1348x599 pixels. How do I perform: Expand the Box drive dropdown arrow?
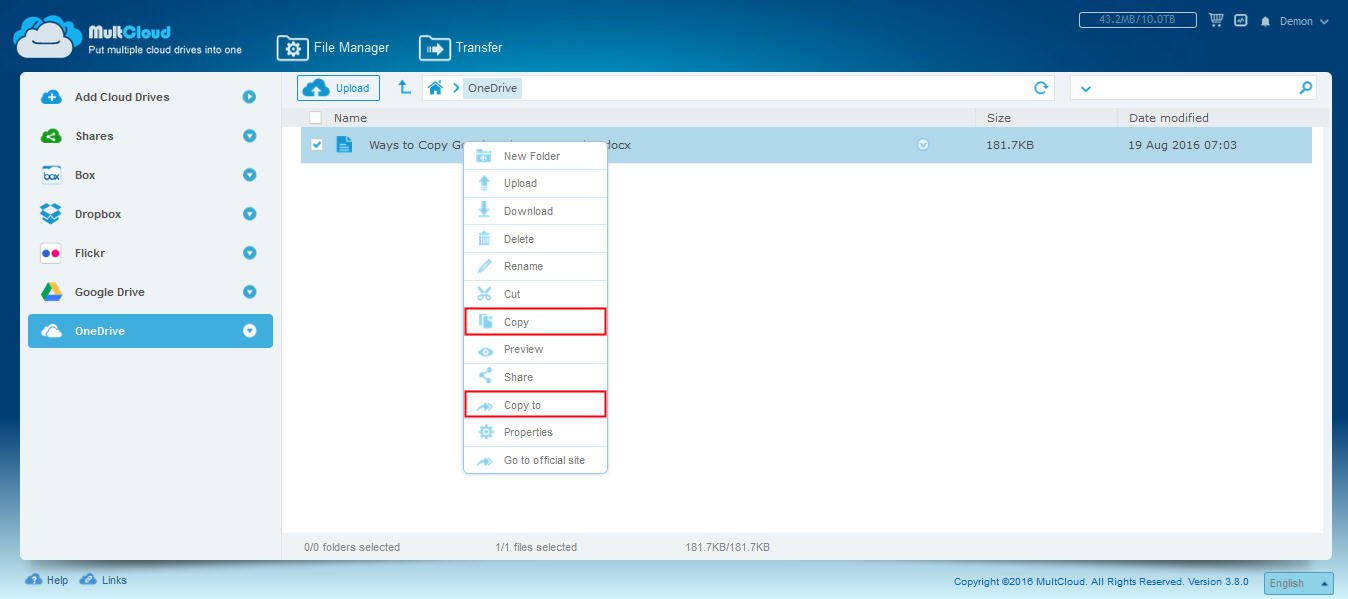tap(250, 175)
